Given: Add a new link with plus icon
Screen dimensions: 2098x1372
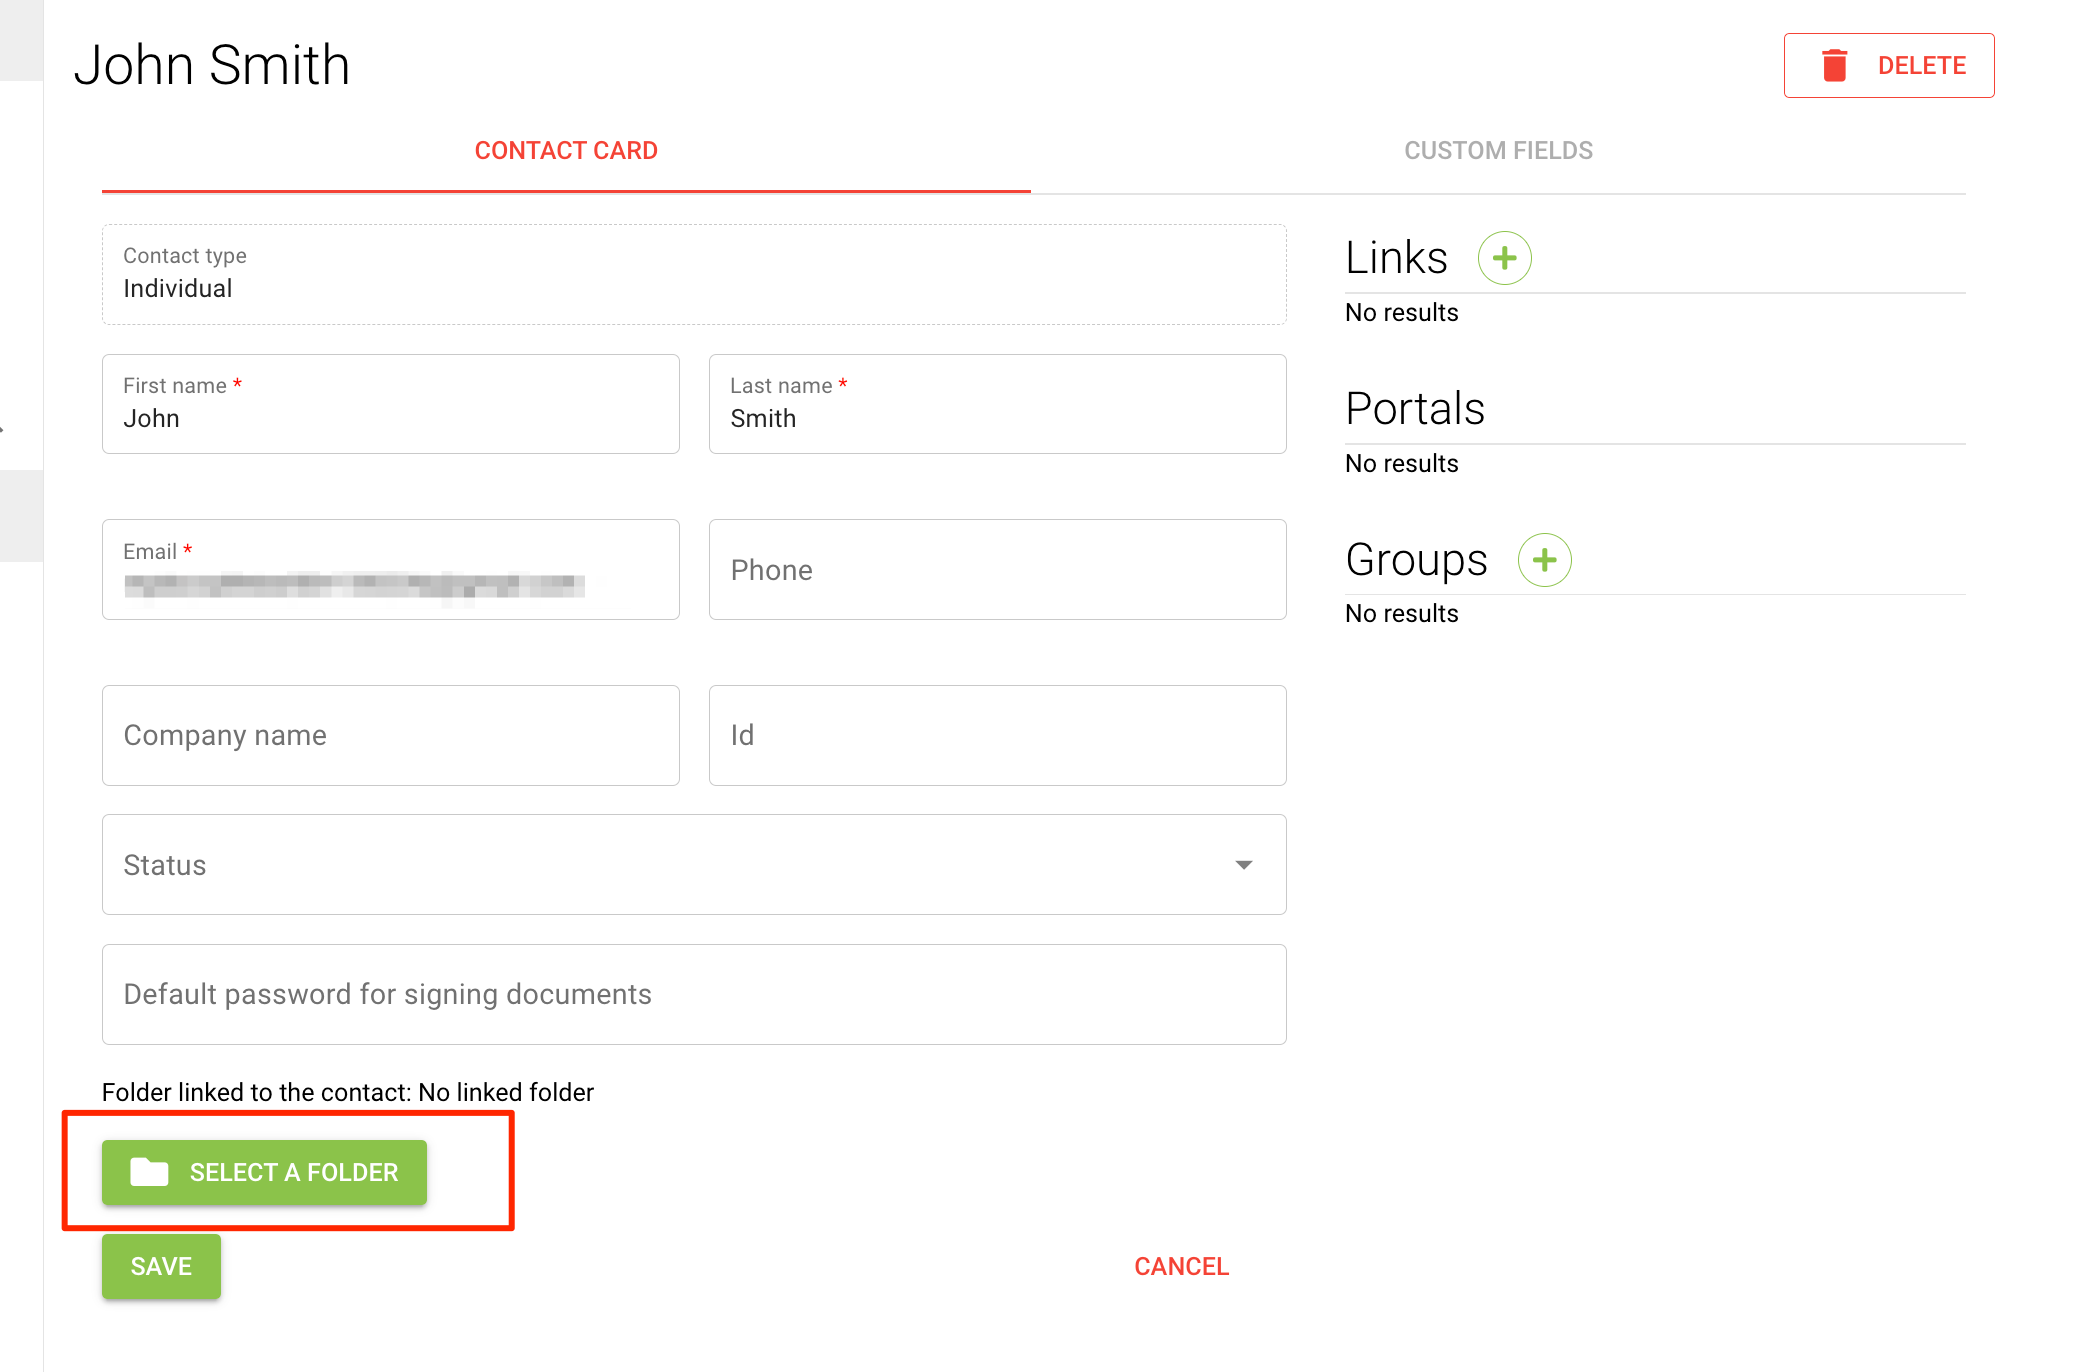Looking at the screenshot, I should point(1504,258).
